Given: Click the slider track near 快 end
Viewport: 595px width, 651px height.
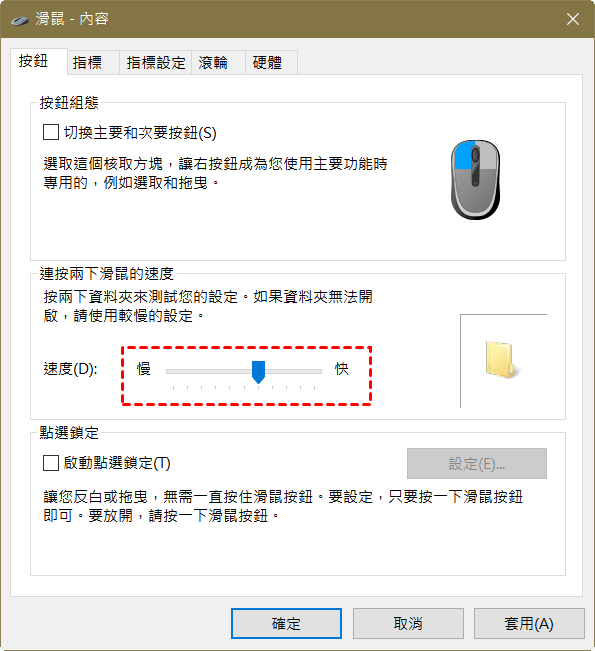Looking at the screenshot, I should point(309,372).
